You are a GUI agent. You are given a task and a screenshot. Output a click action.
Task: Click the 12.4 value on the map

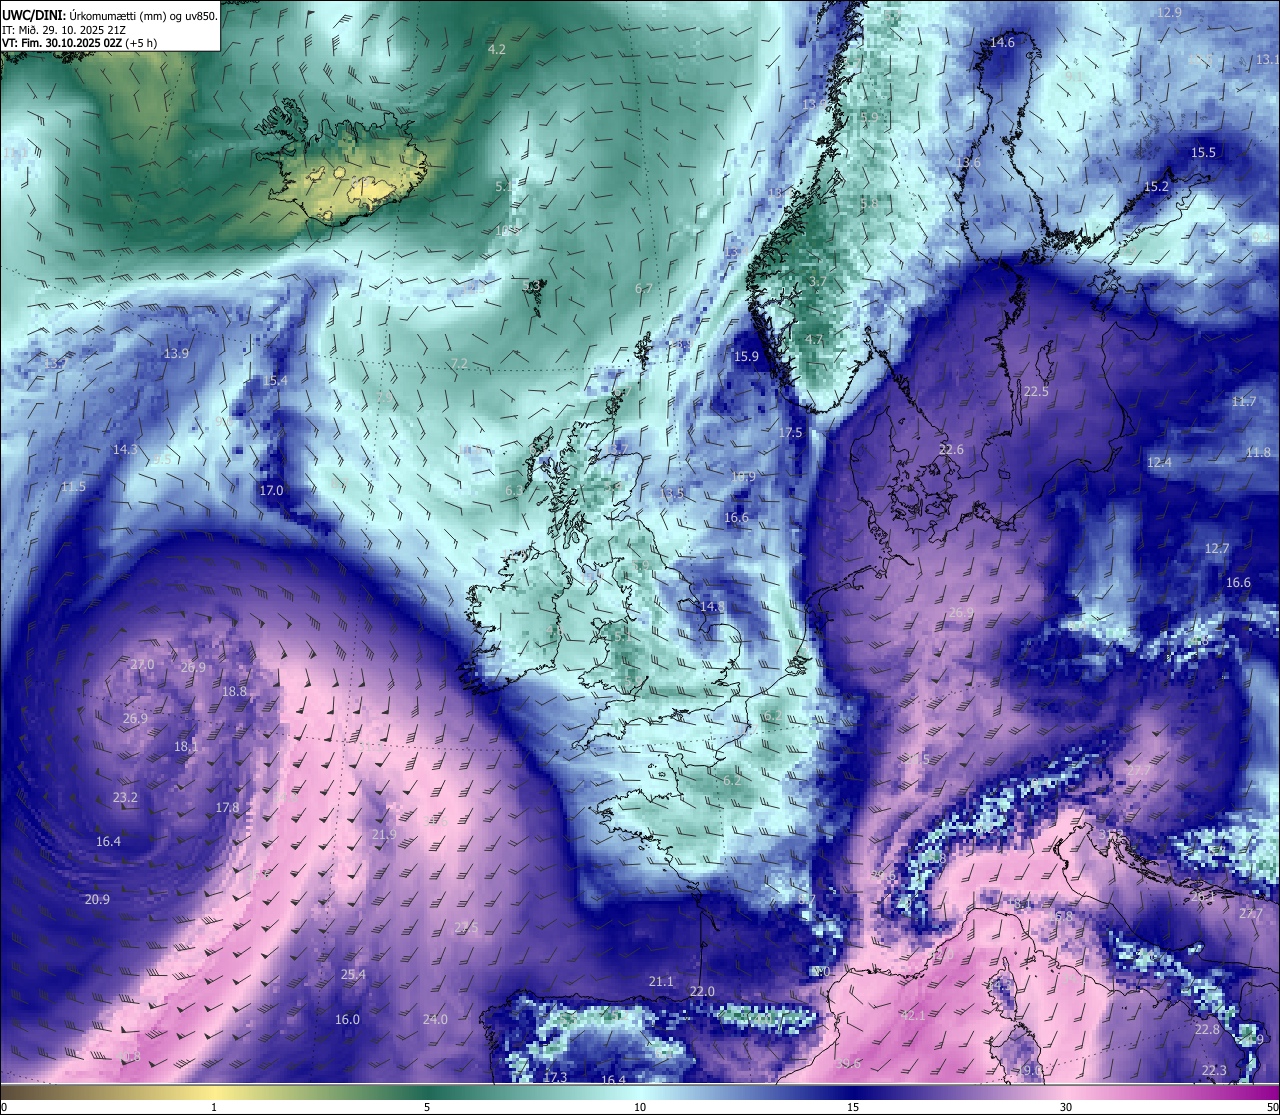click(x=1159, y=462)
